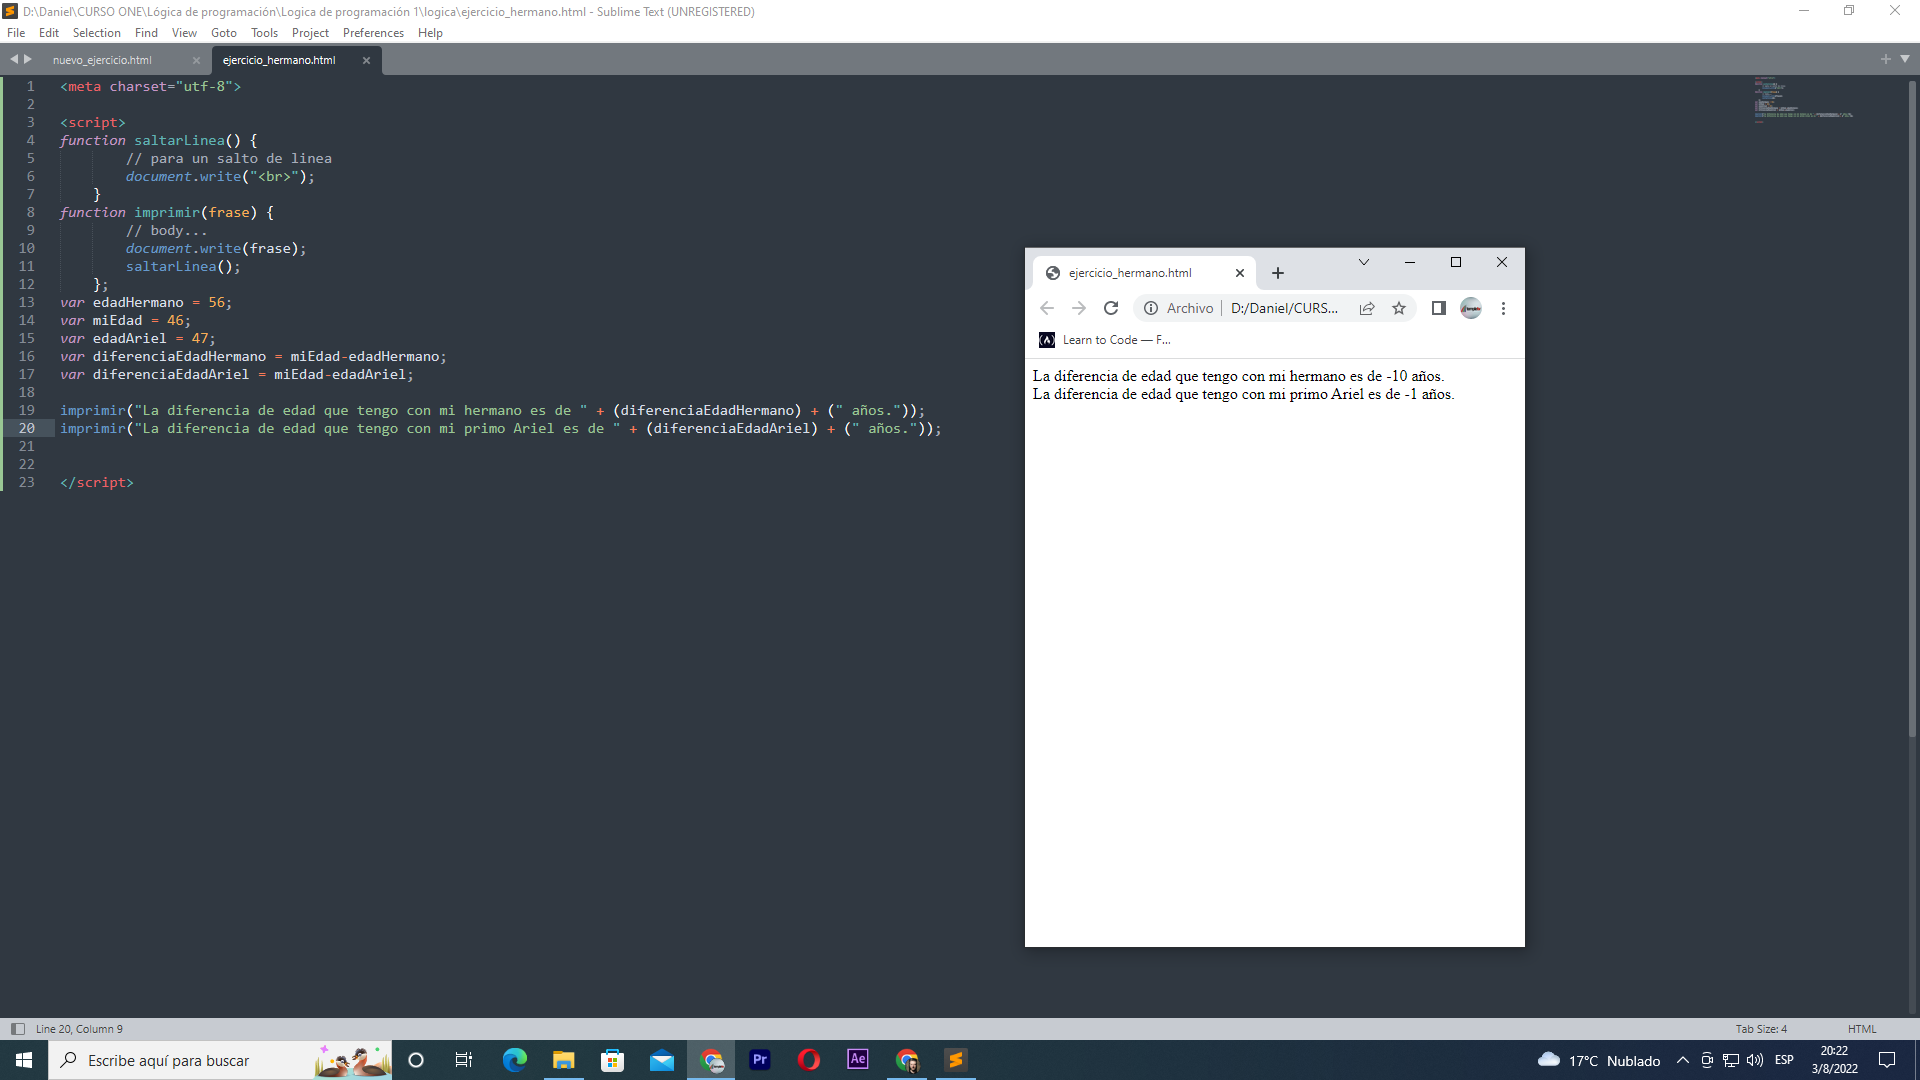
Task: Go back in Chrome
Action: 1047,308
